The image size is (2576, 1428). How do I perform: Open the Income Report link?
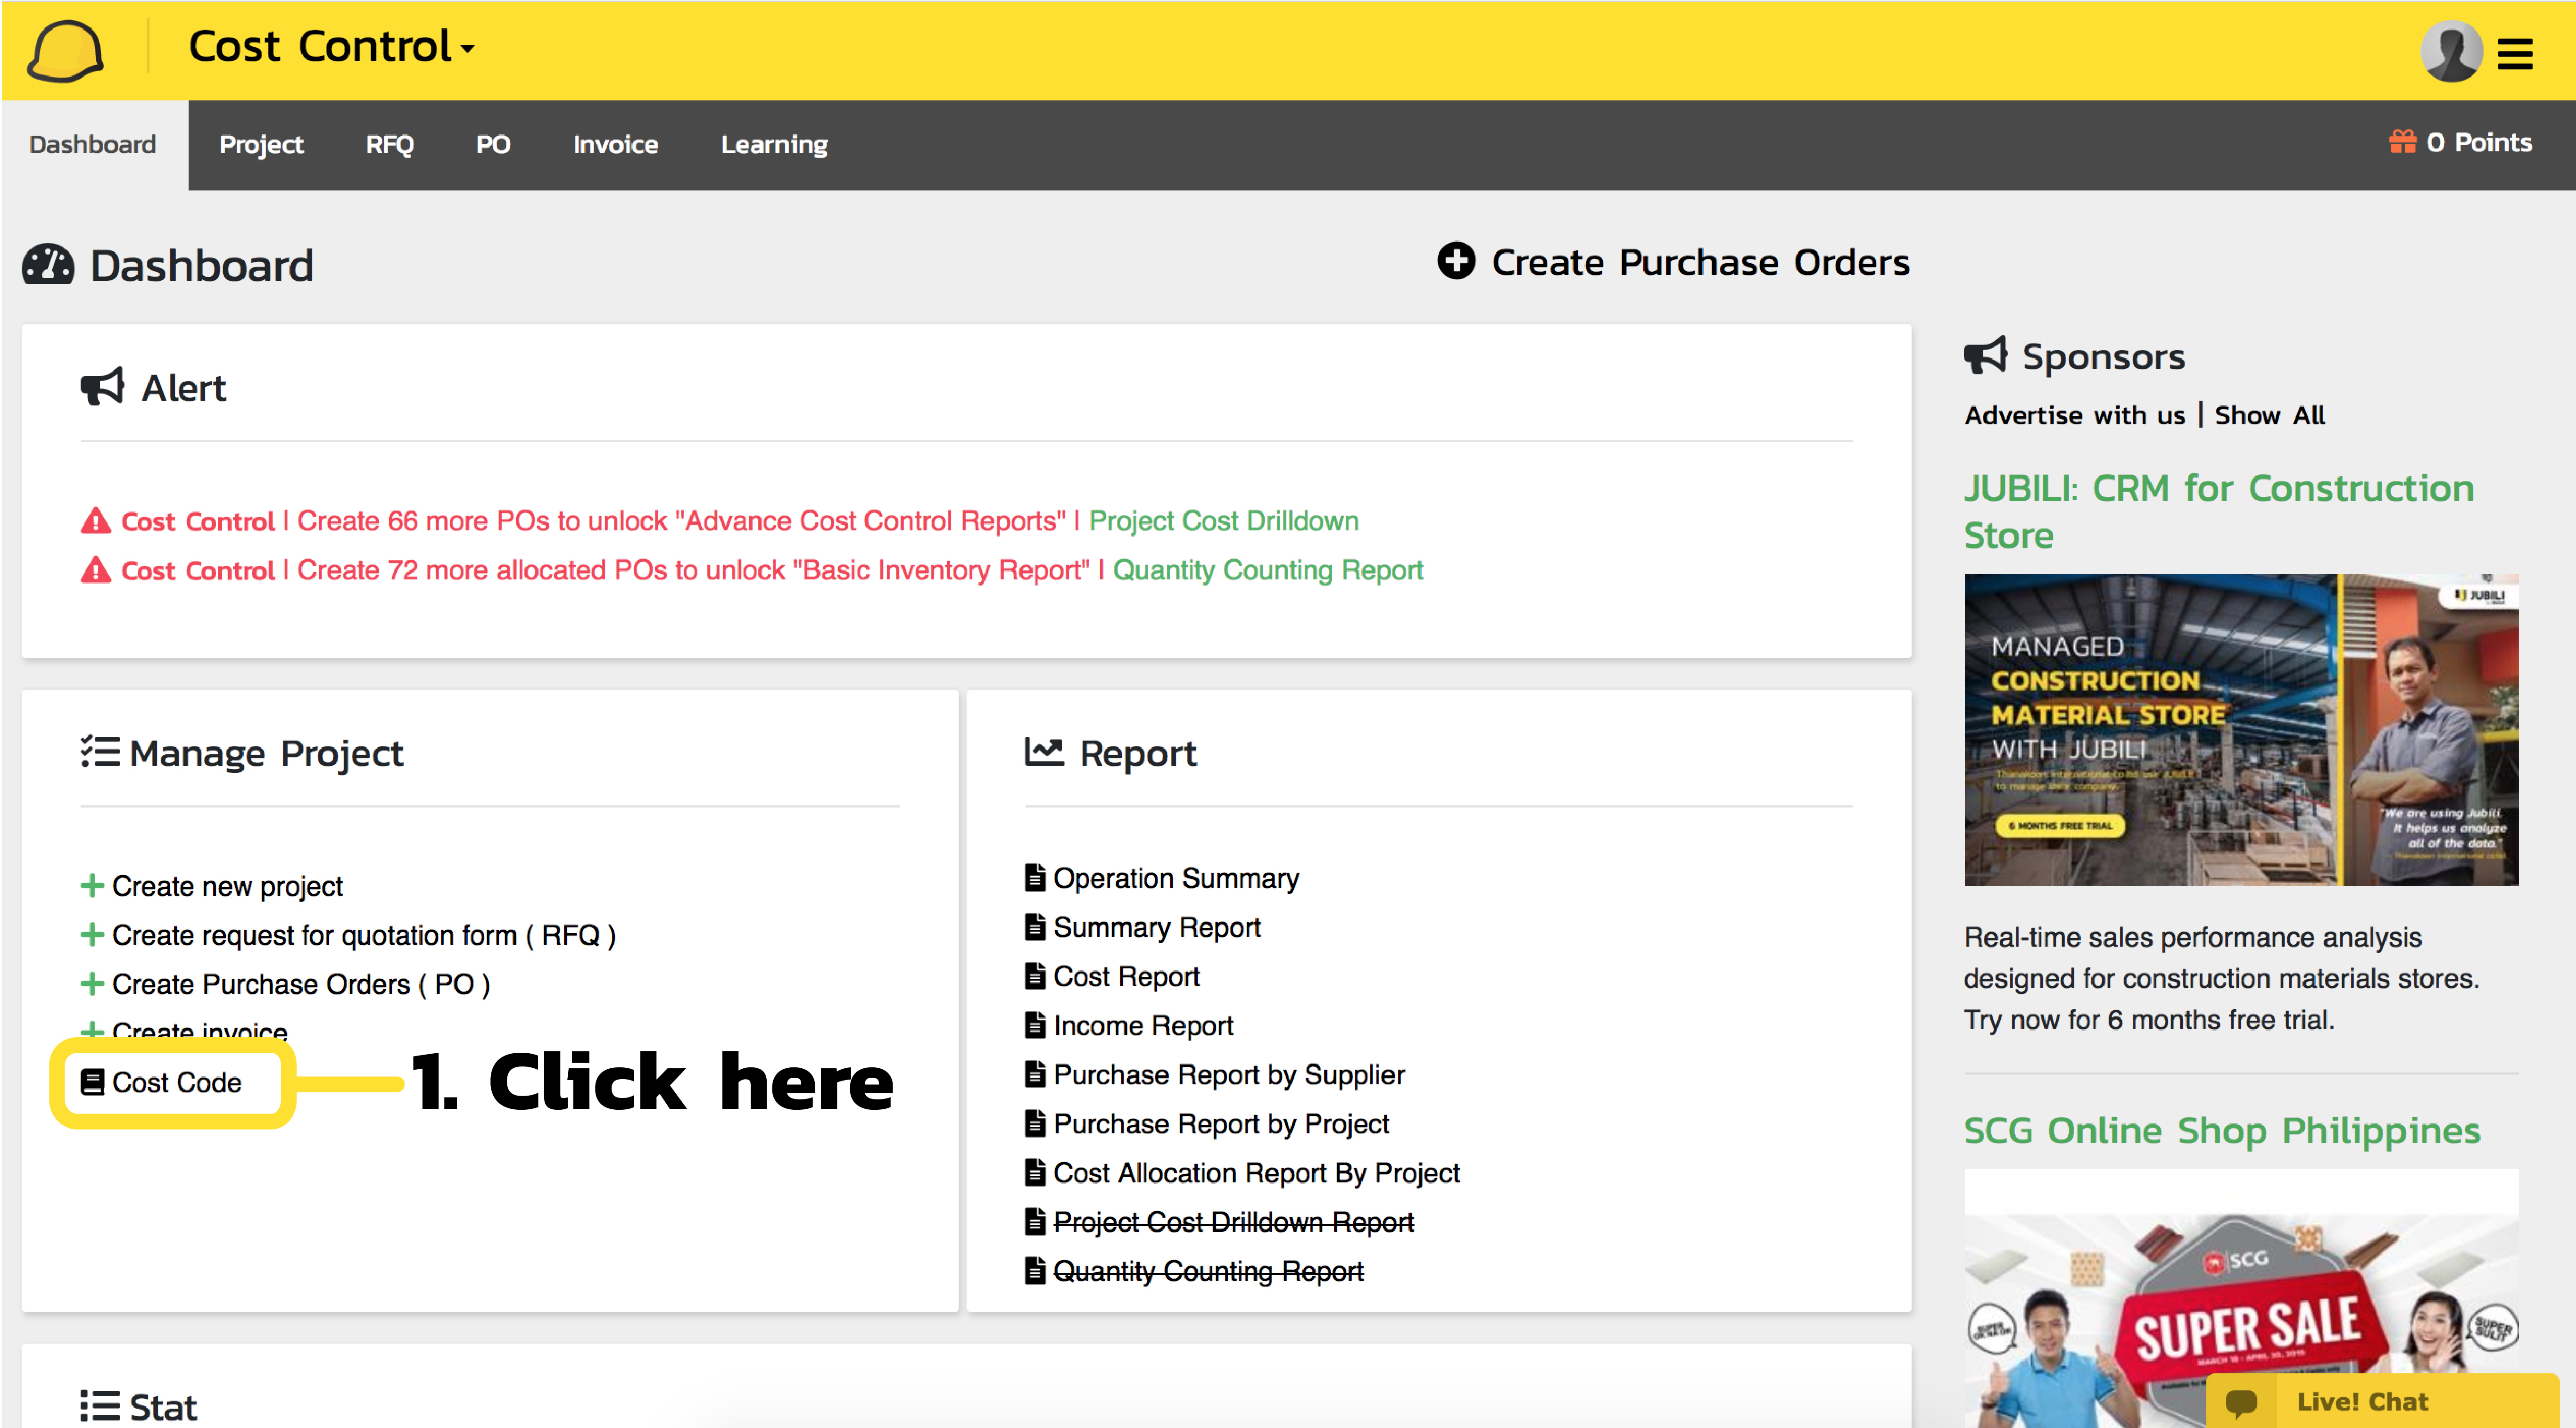pos(1143,1025)
